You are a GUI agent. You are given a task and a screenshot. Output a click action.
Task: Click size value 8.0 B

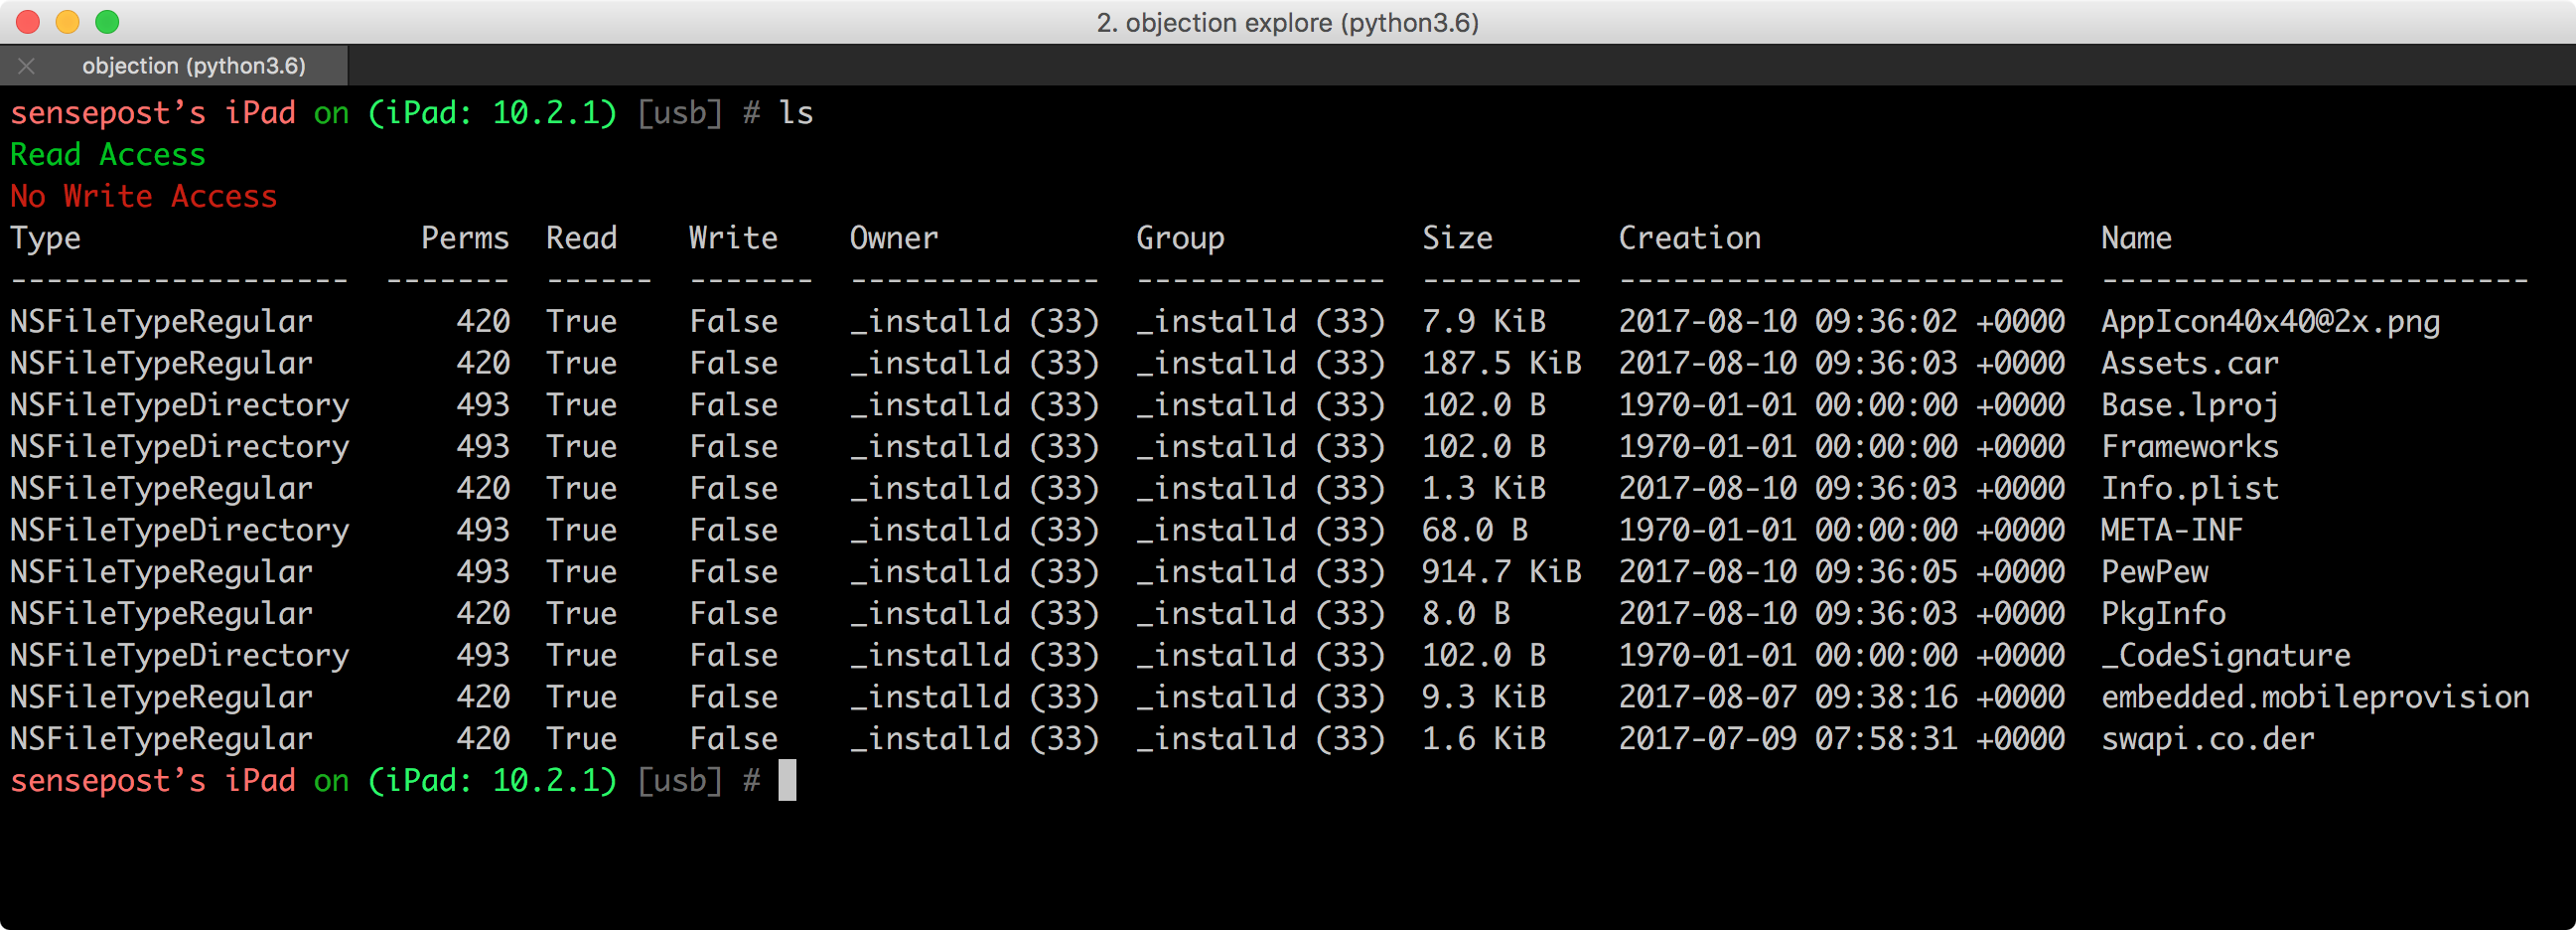coord(1466,614)
